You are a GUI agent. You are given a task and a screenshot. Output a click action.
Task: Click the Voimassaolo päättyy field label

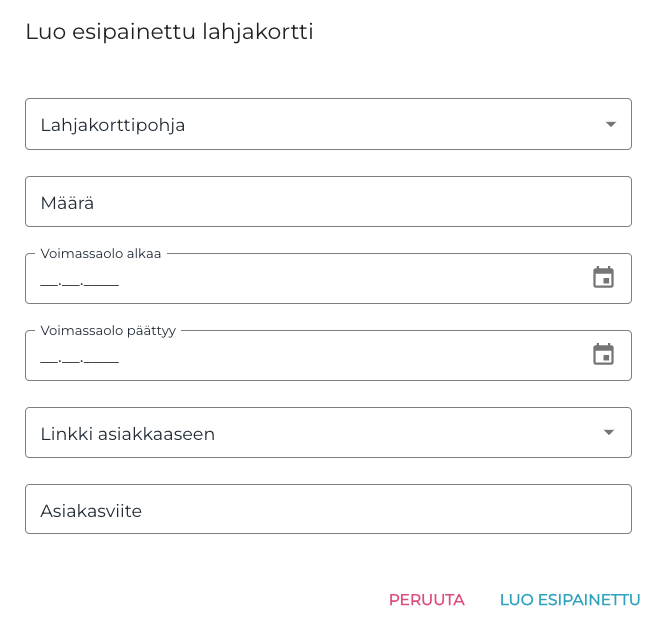coord(108,331)
